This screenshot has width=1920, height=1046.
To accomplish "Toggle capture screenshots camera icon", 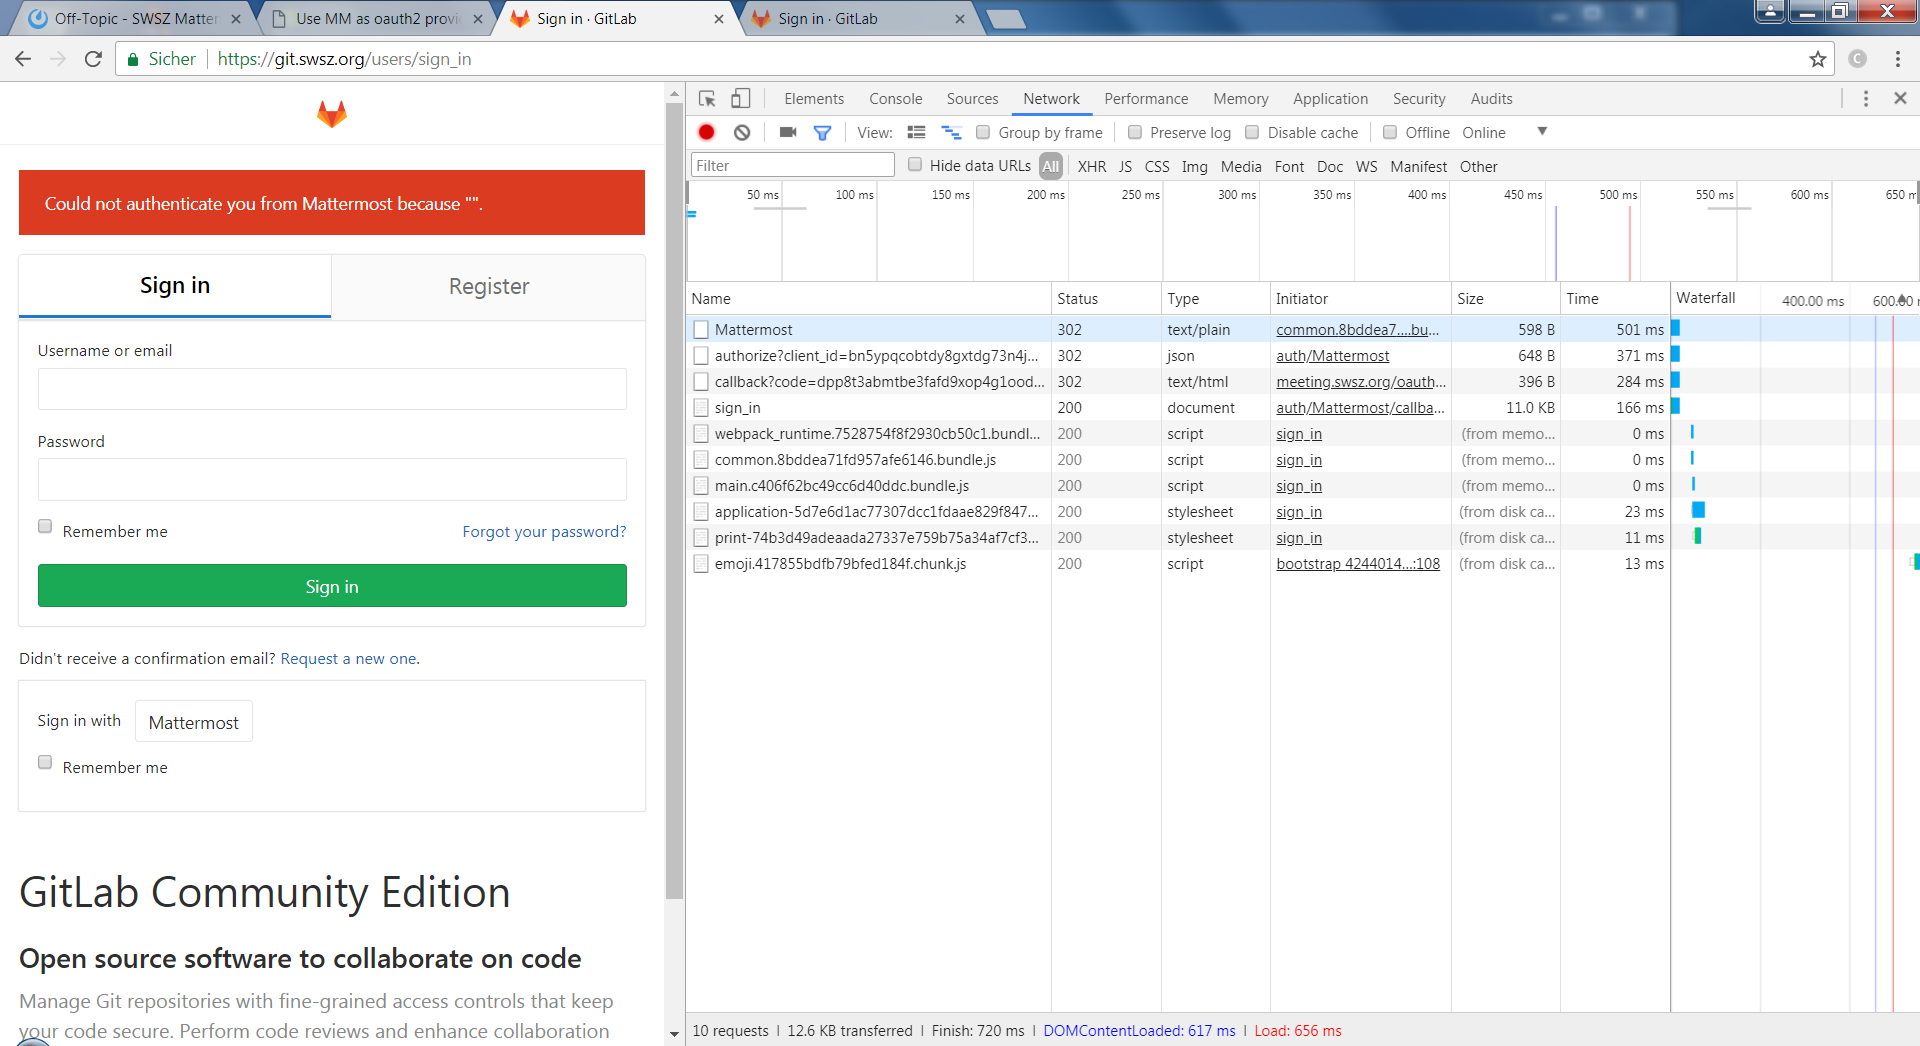I will click(x=788, y=132).
